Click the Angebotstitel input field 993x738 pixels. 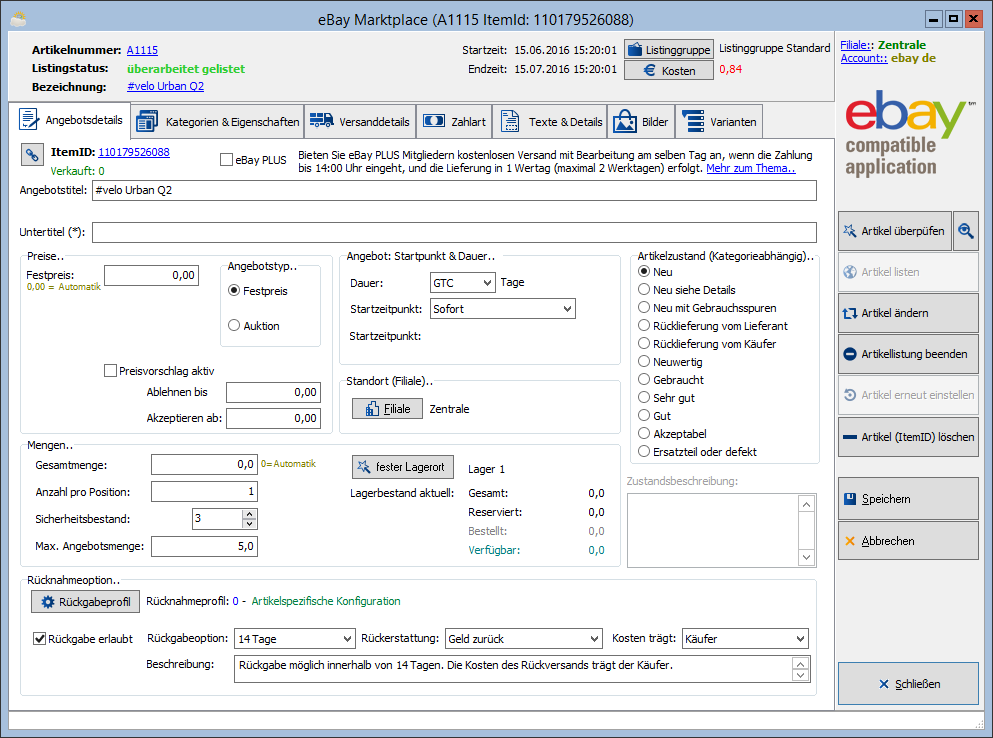(x=454, y=190)
